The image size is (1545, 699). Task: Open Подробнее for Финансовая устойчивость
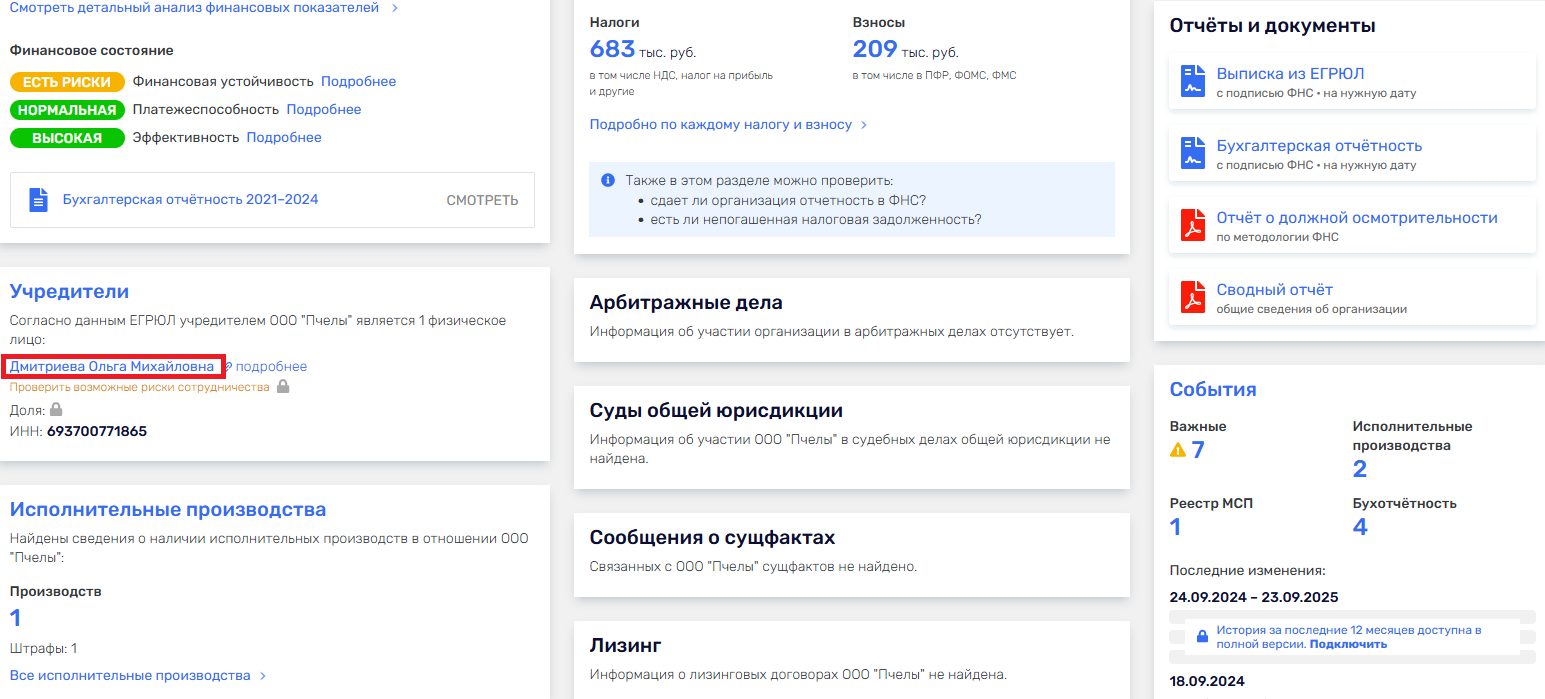[358, 82]
